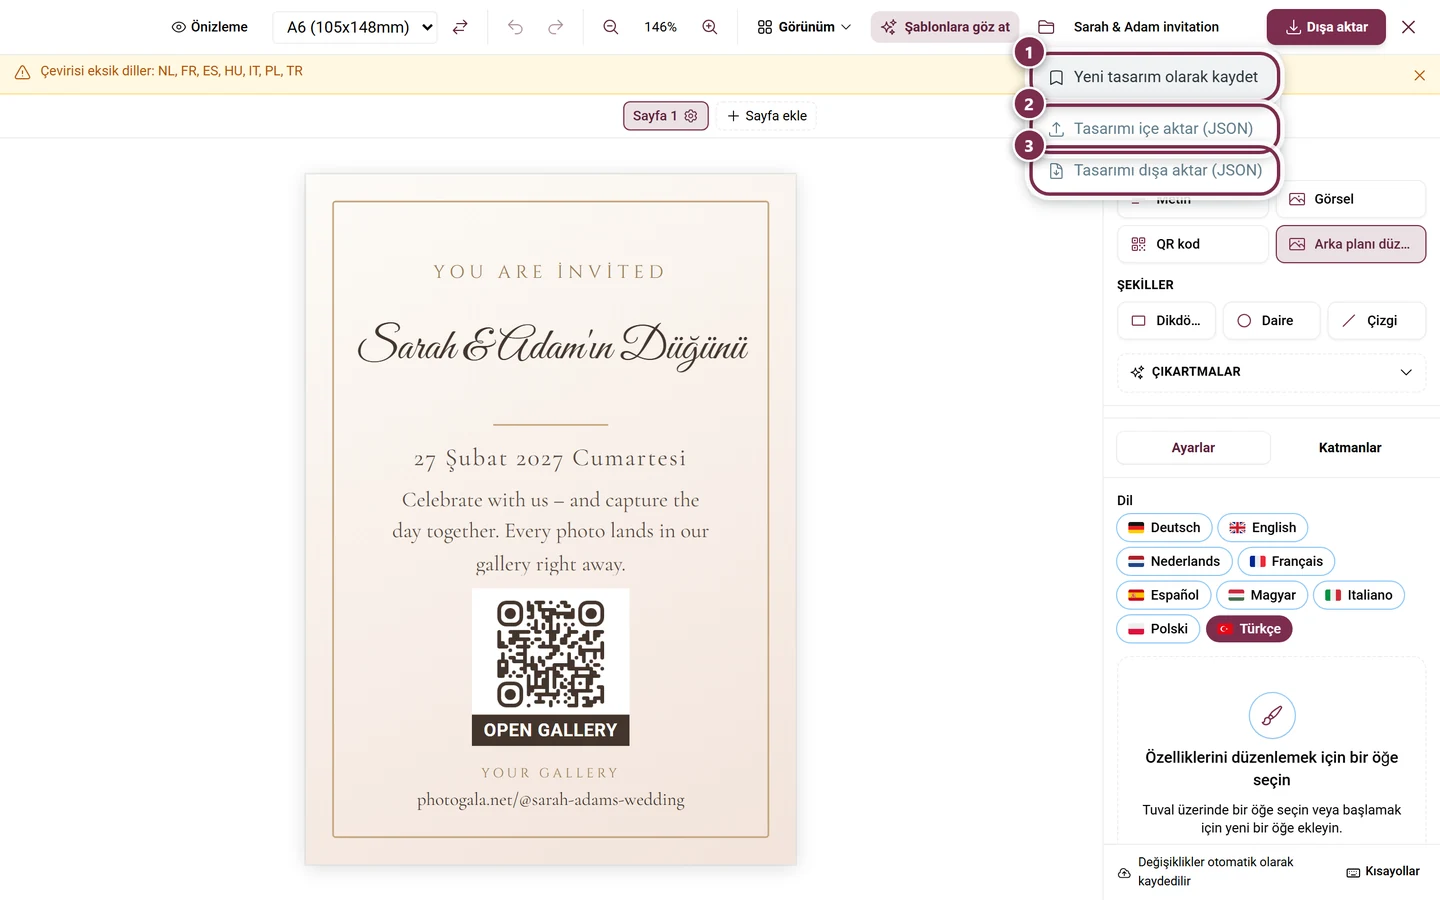
Task: Click the folder icon beside the design name
Action: coord(1046,27)
